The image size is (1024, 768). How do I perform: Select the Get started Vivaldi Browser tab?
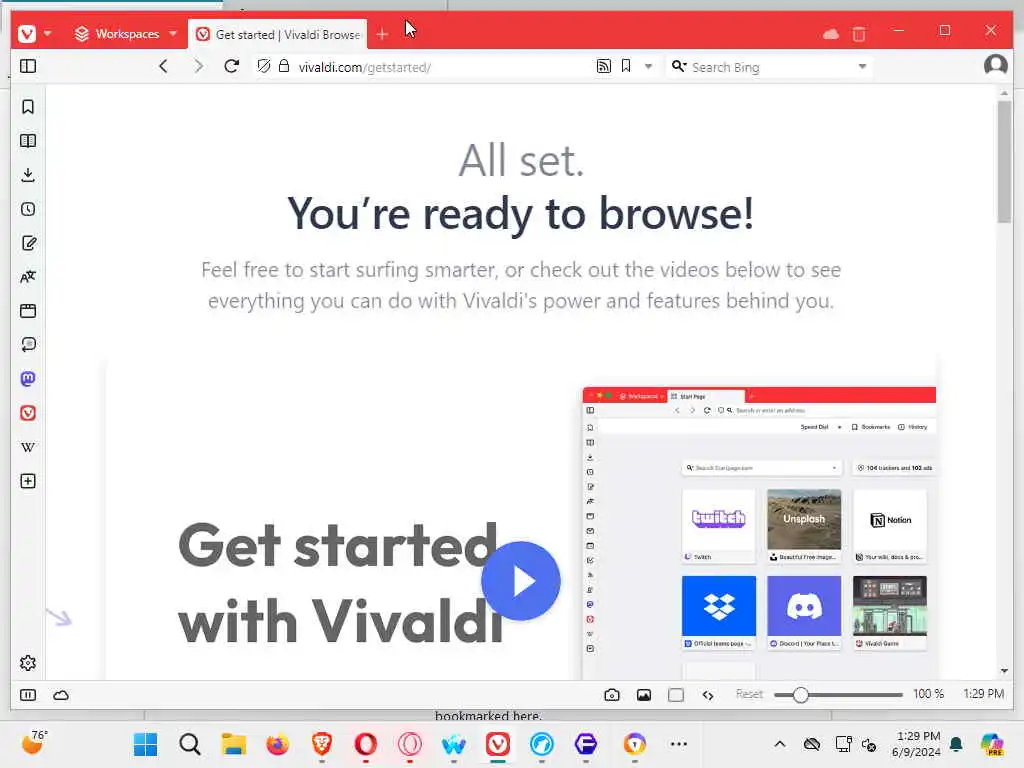pos(278,35)
